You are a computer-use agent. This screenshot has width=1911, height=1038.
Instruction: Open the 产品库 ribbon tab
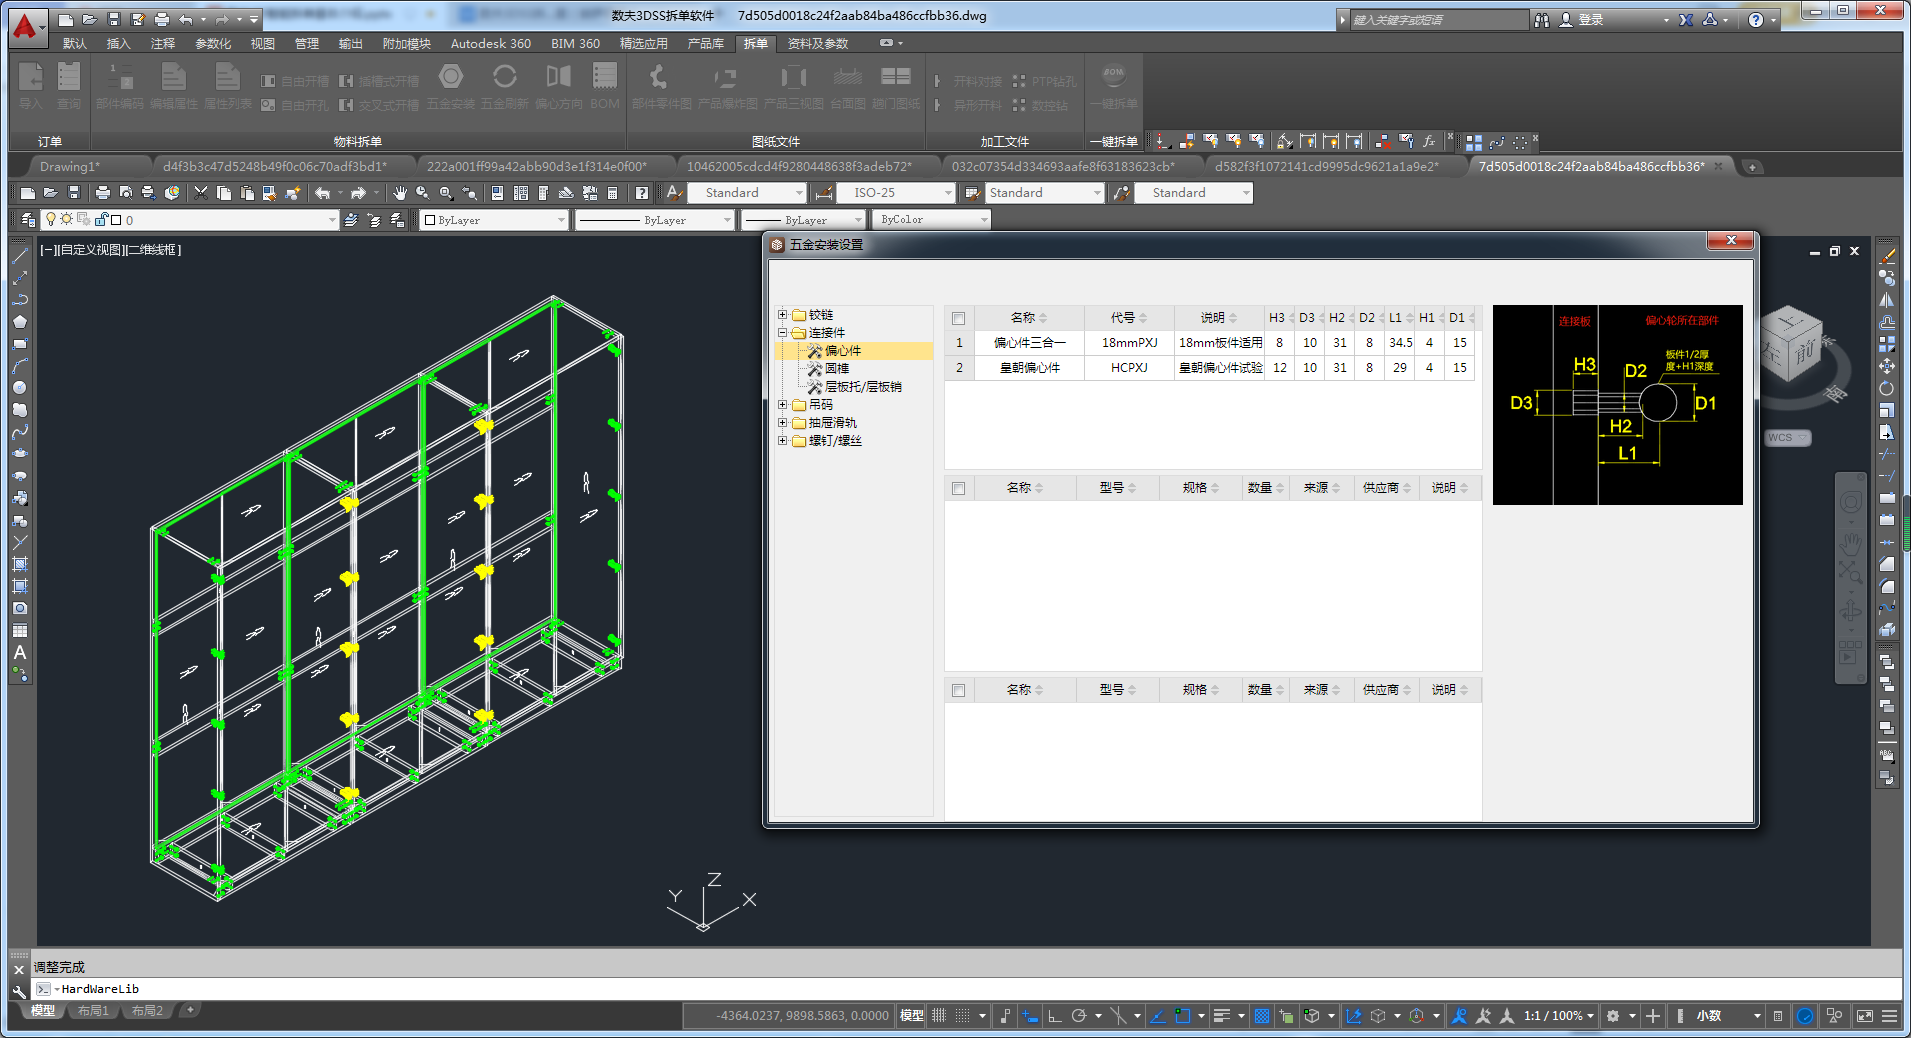click(x=705, y=44)
